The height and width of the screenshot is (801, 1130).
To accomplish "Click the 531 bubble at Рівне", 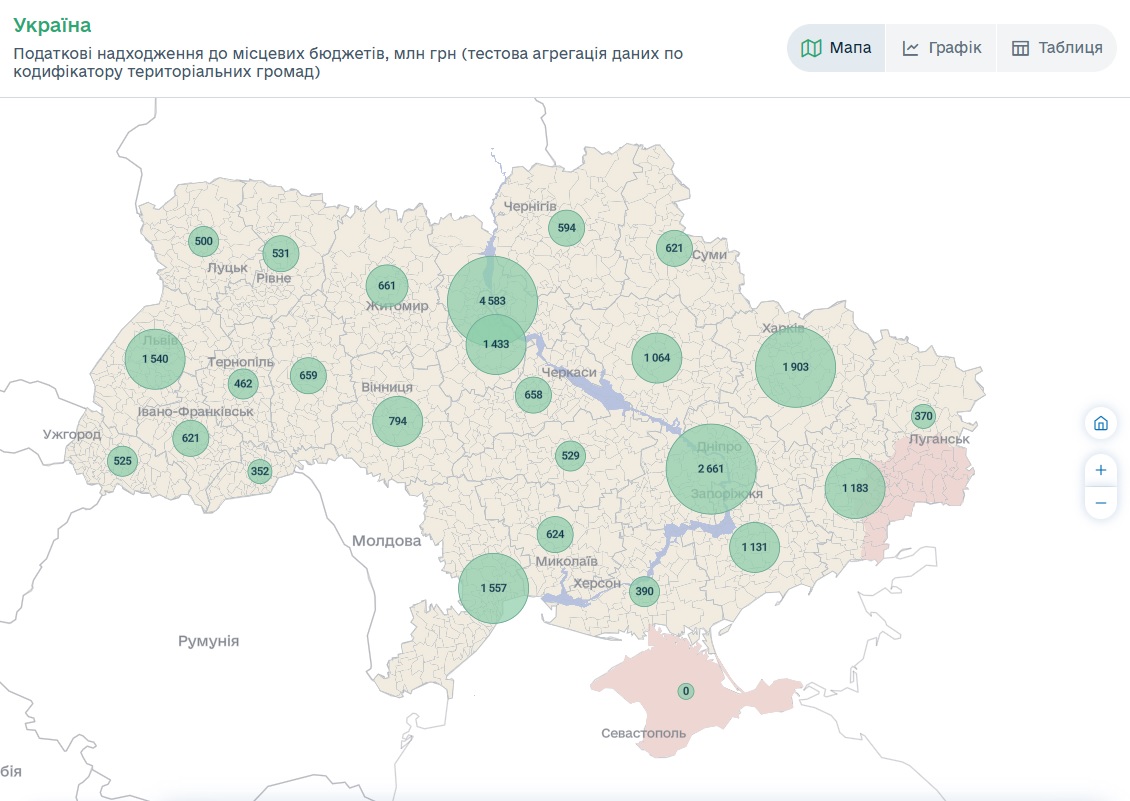I will [x=280, y=253].
